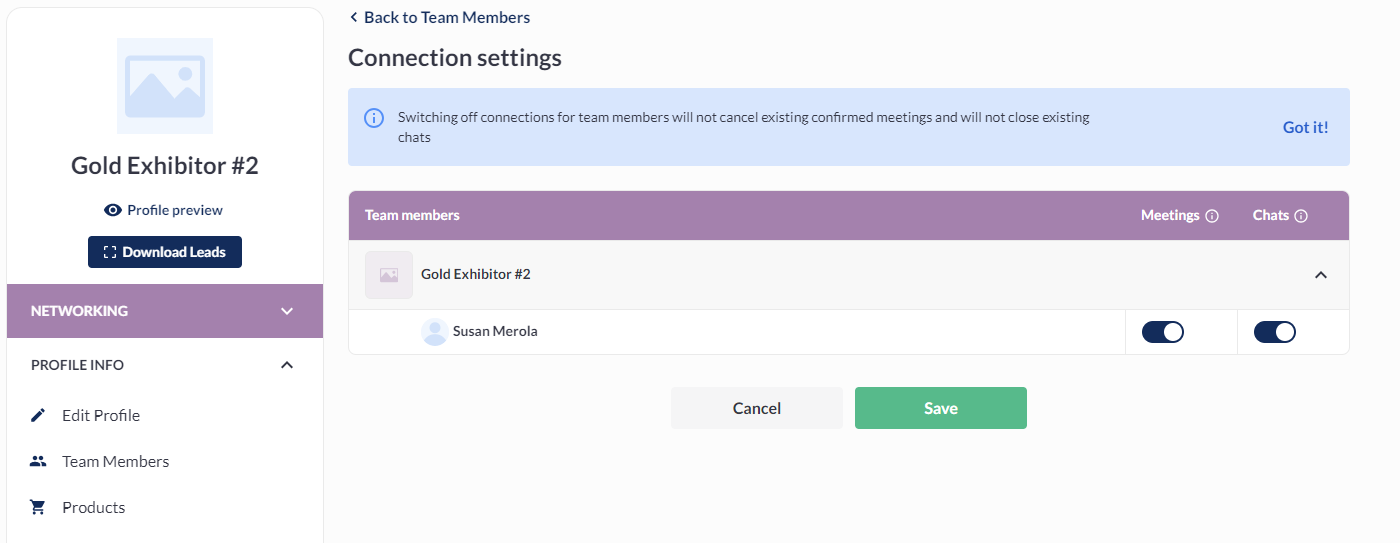
Task: Dismiss the notice with Got it!
Action: (x=1305, y=127)
